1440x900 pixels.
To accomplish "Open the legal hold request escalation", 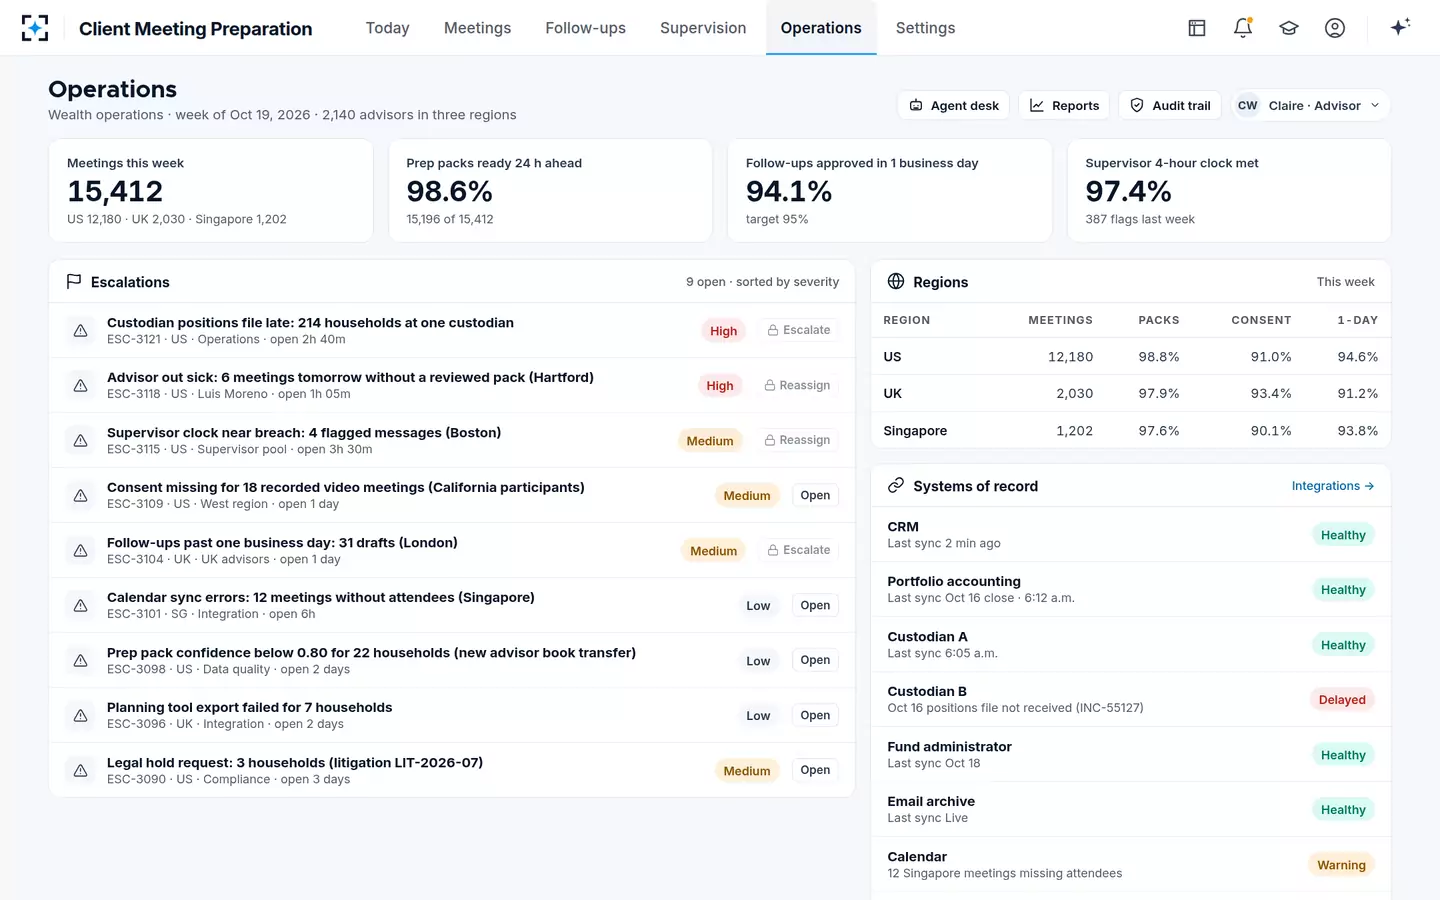I will 815,770.
